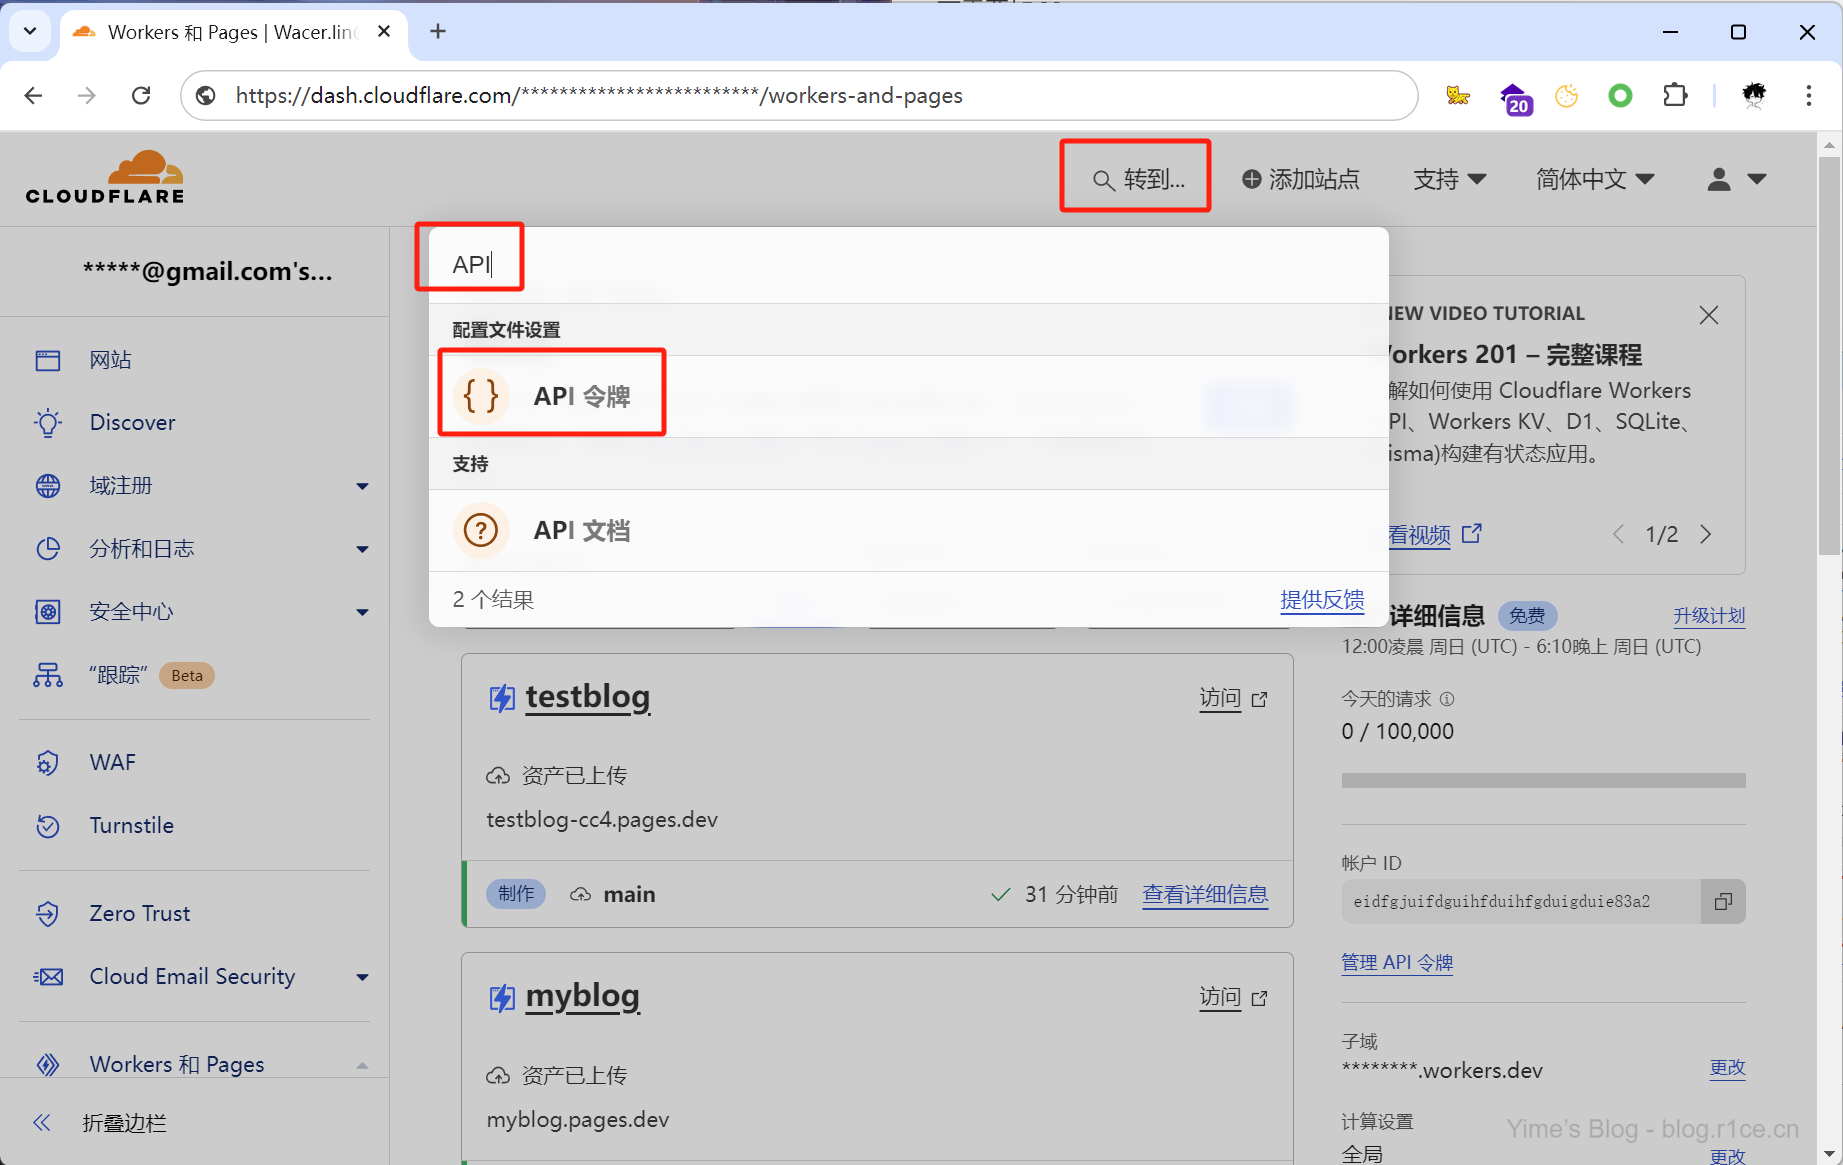Viewport: 1843px width, 1165px height.
Task: Open the user account profile menu
Action: 1735,179
